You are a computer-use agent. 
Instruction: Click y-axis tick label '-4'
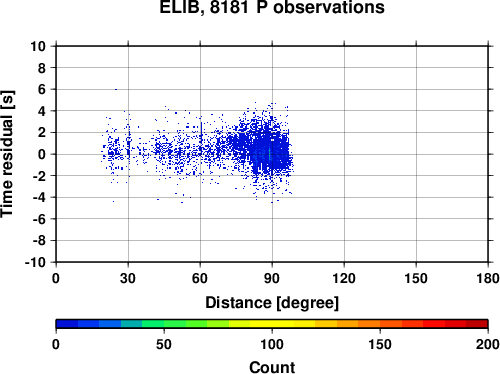[39, 197]
